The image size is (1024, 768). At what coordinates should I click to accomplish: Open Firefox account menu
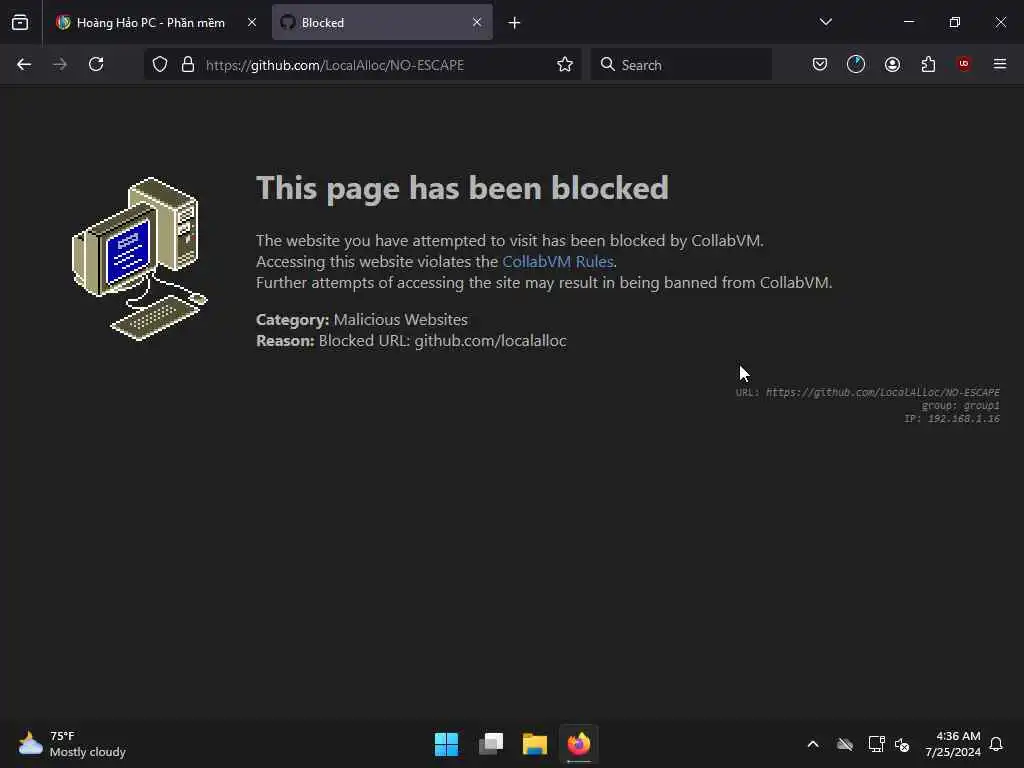click(x=892, y=64)
